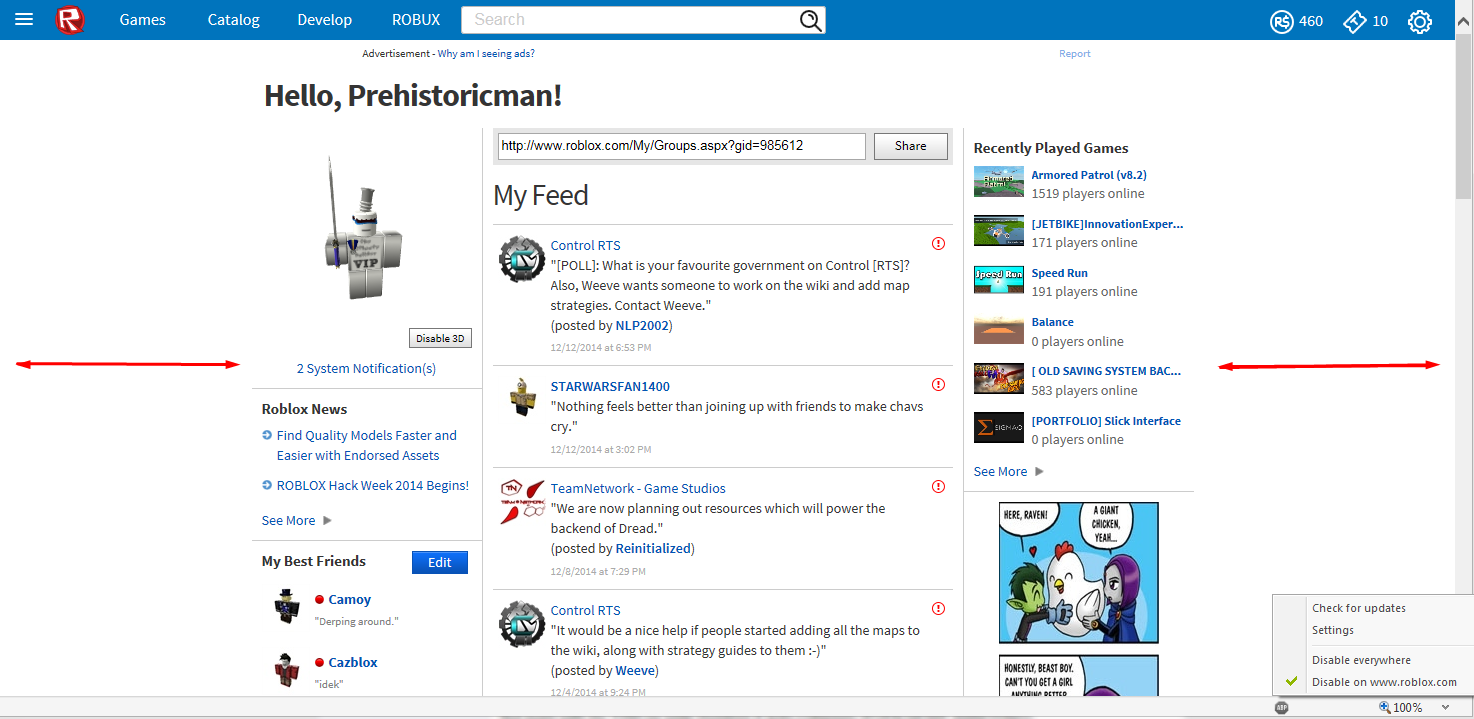Open PORTFOLIO Slick Interface thumbnail
This screenshot has width=1474, height=719.
point(998,428)
